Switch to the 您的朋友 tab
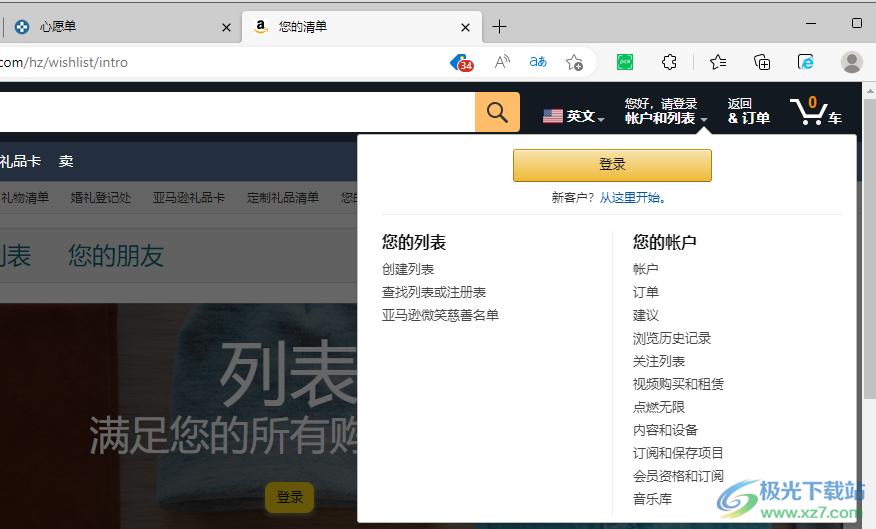 pos(116,256)
